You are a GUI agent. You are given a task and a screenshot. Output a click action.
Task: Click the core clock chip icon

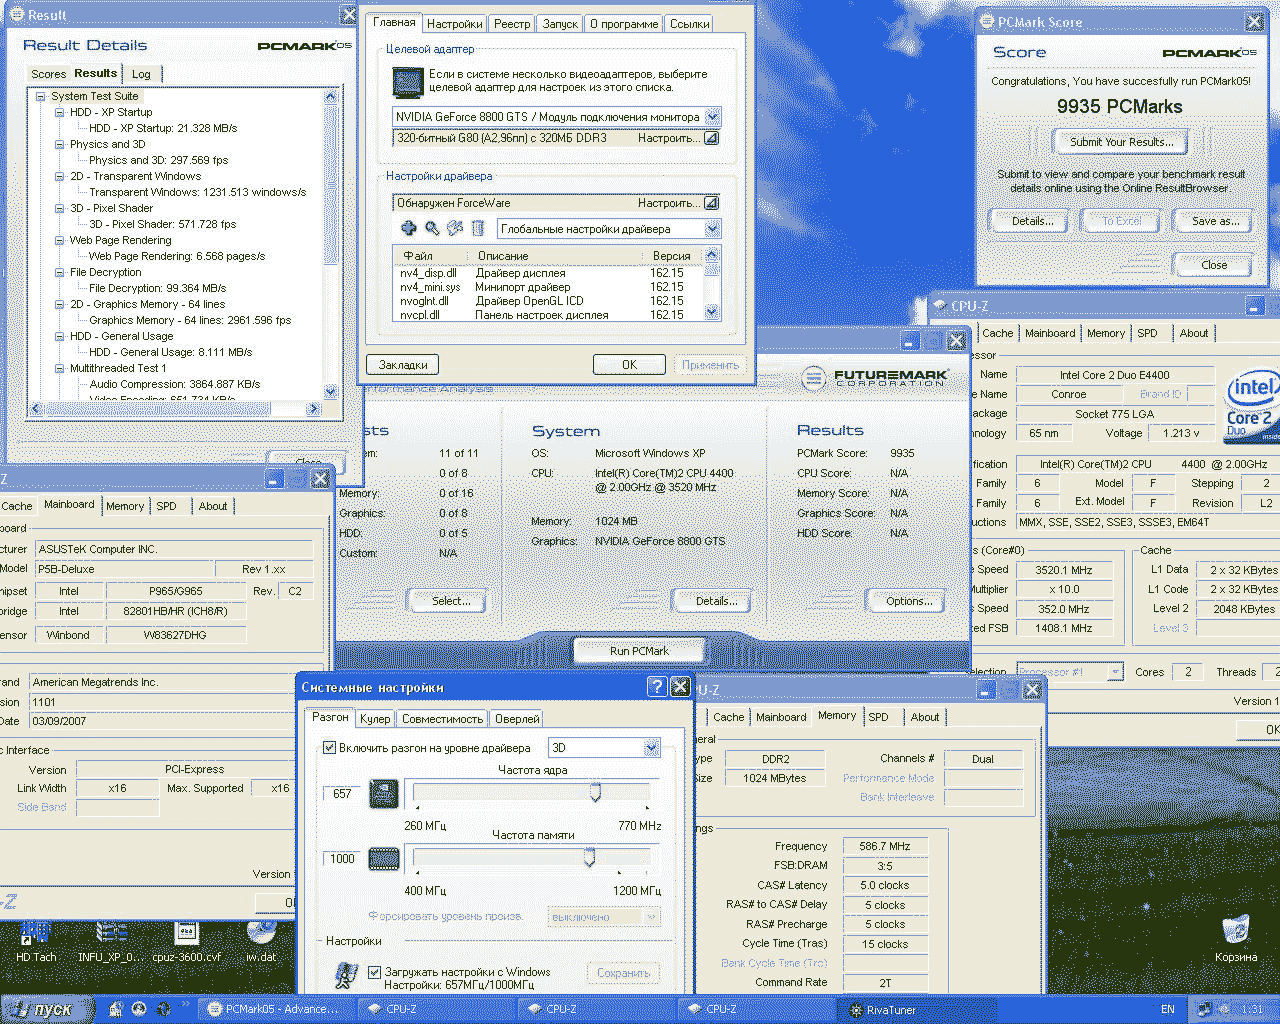(384, 794)
